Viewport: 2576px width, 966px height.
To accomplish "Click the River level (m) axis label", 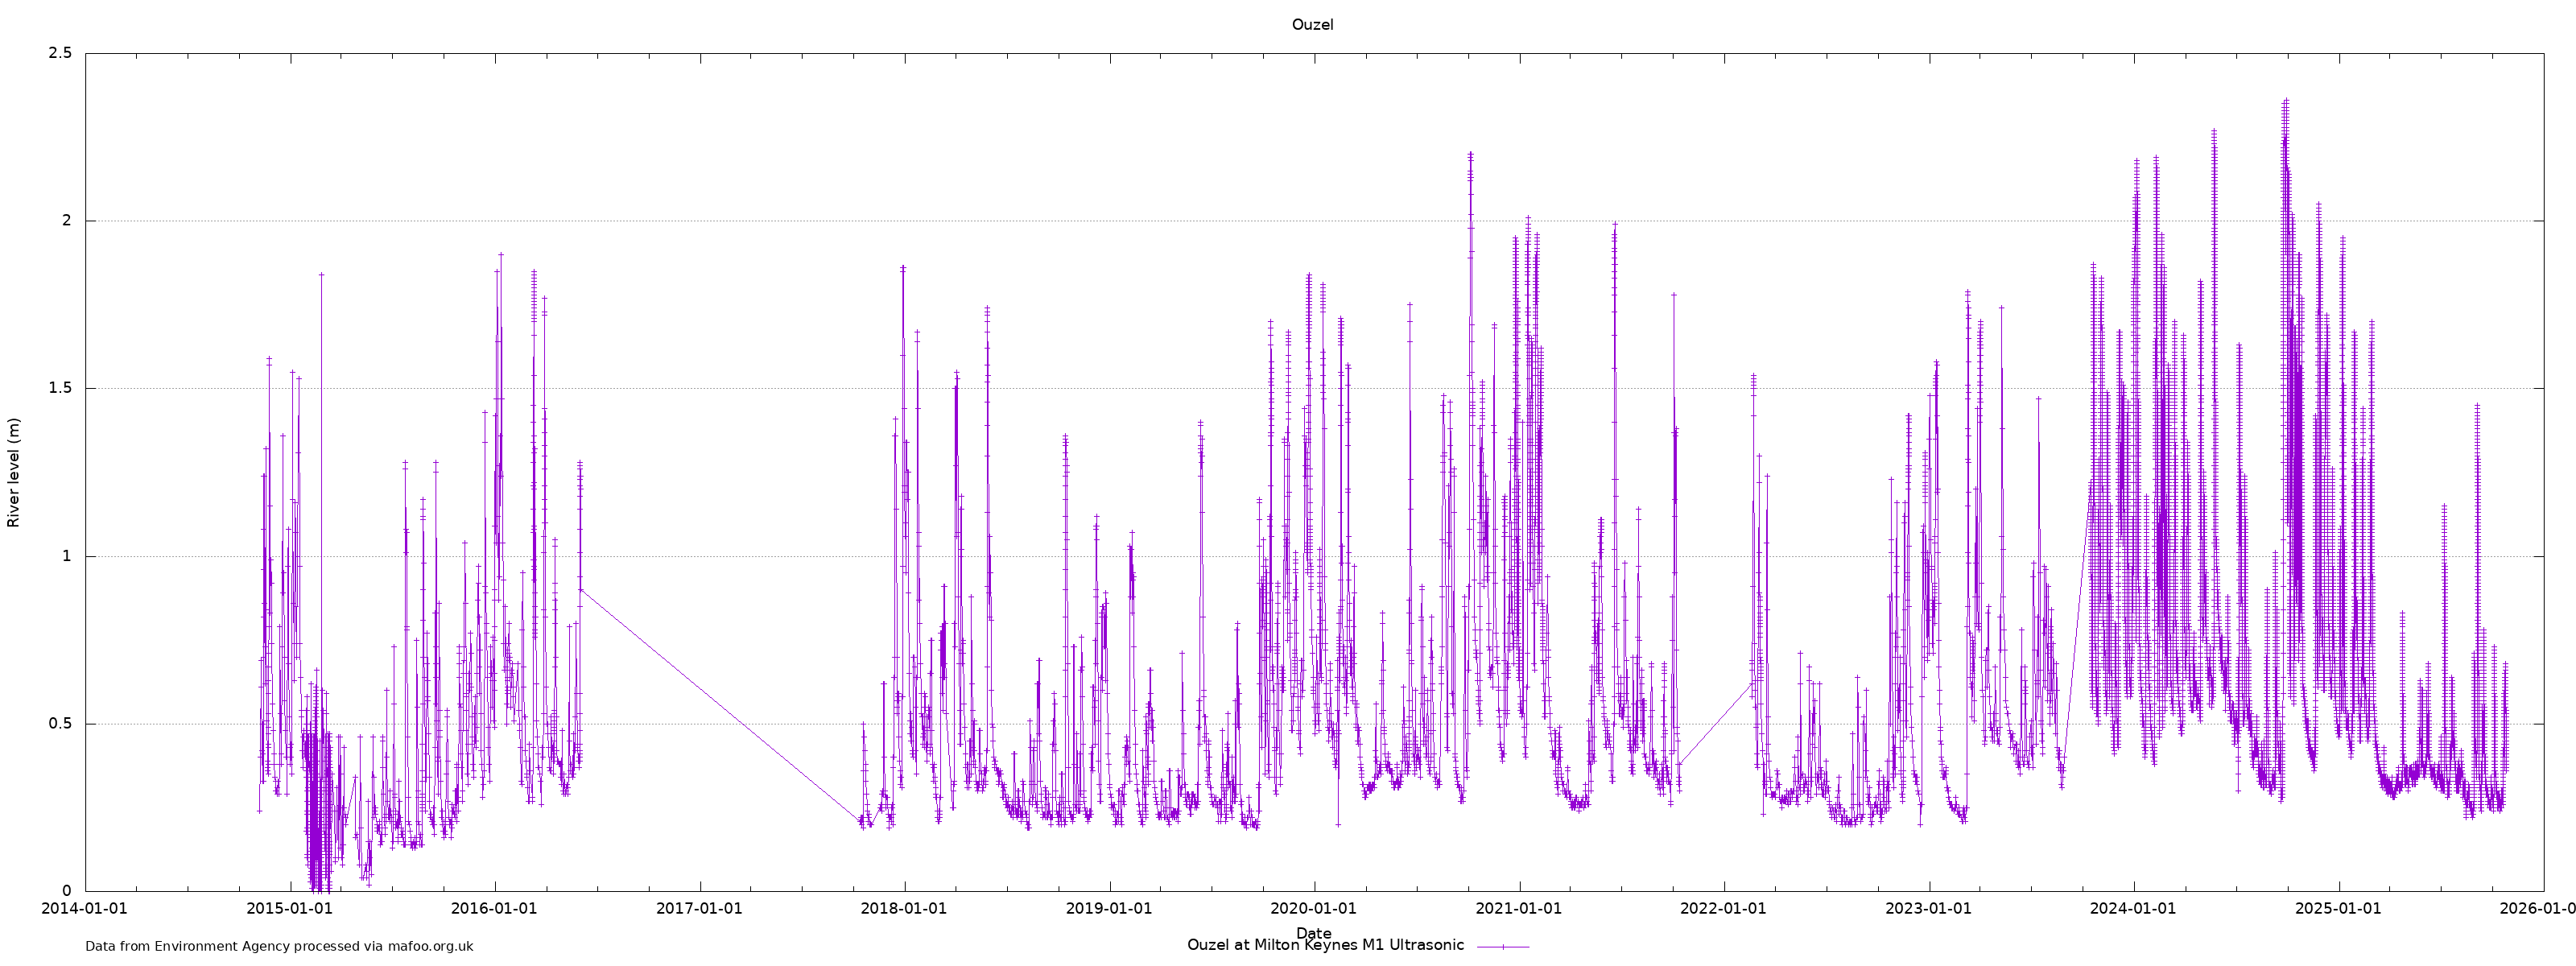I will click(x=14, y=472).
